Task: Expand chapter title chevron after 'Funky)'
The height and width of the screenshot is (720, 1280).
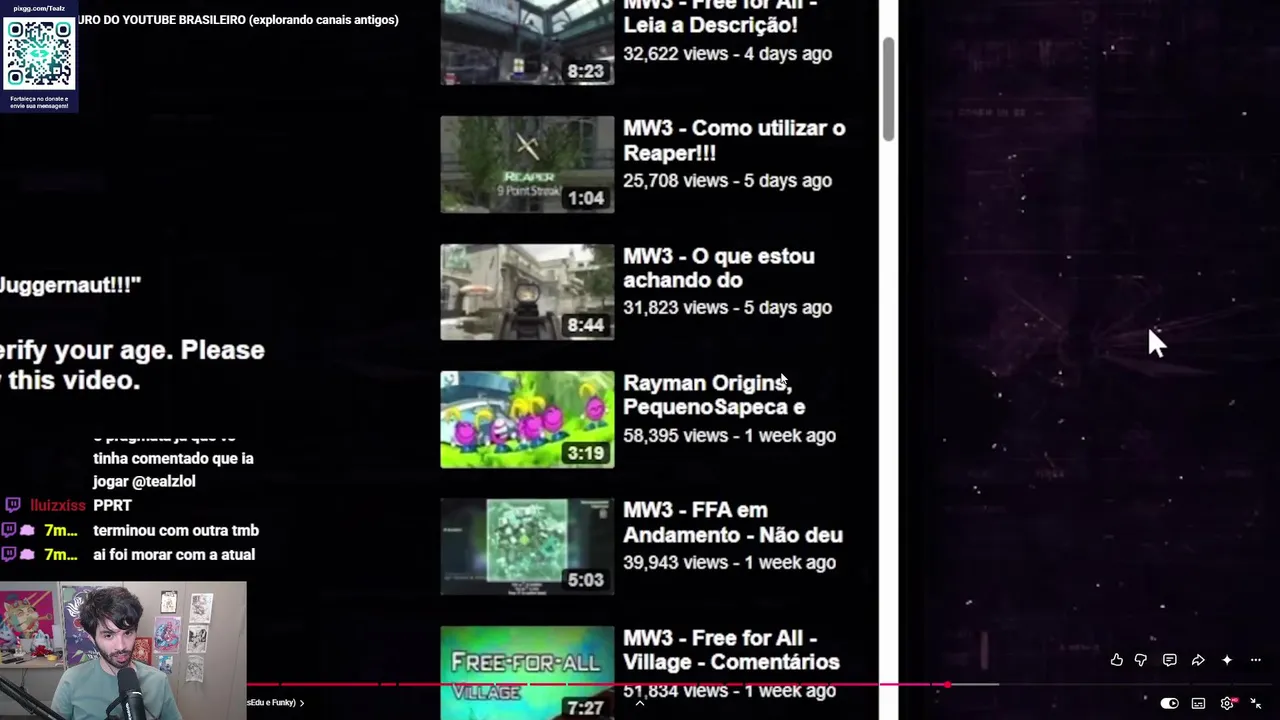Action: pyautogui.click(x=302, y=703)
